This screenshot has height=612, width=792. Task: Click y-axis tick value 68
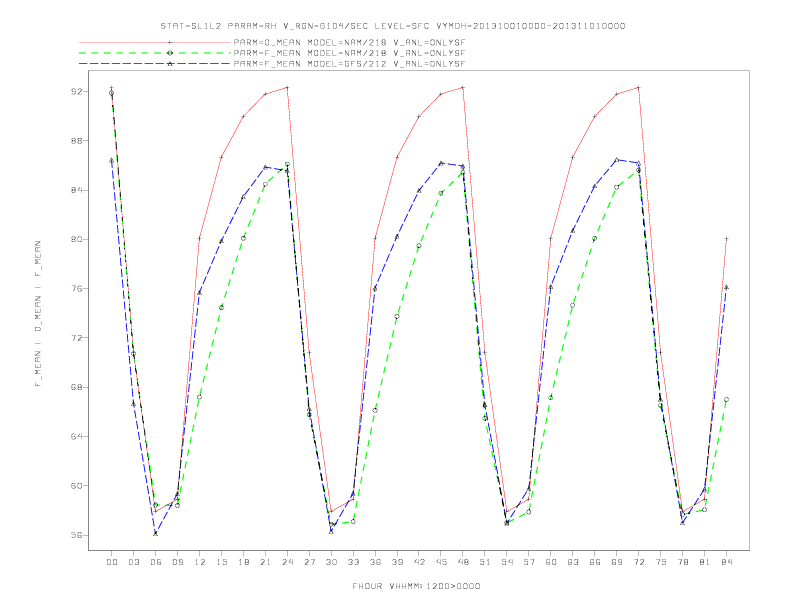pyautogui.click(x=77, y=387)
